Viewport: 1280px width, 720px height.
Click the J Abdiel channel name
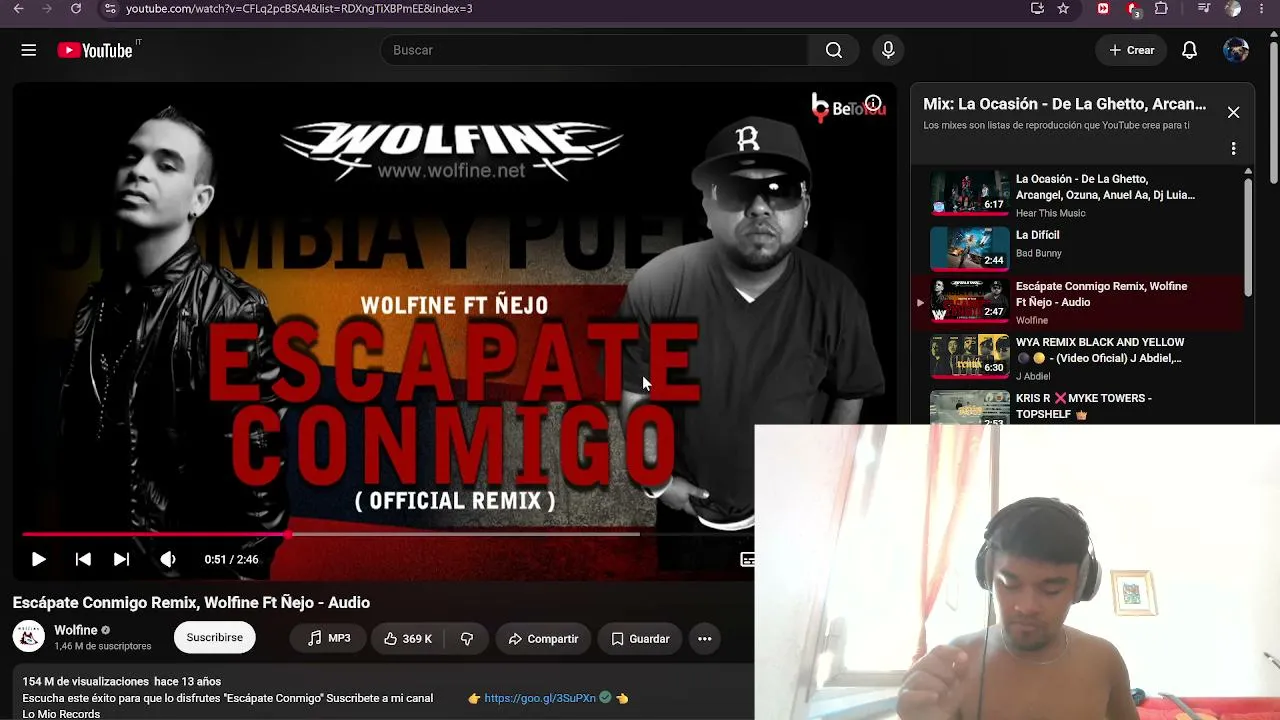(1034, 376)
